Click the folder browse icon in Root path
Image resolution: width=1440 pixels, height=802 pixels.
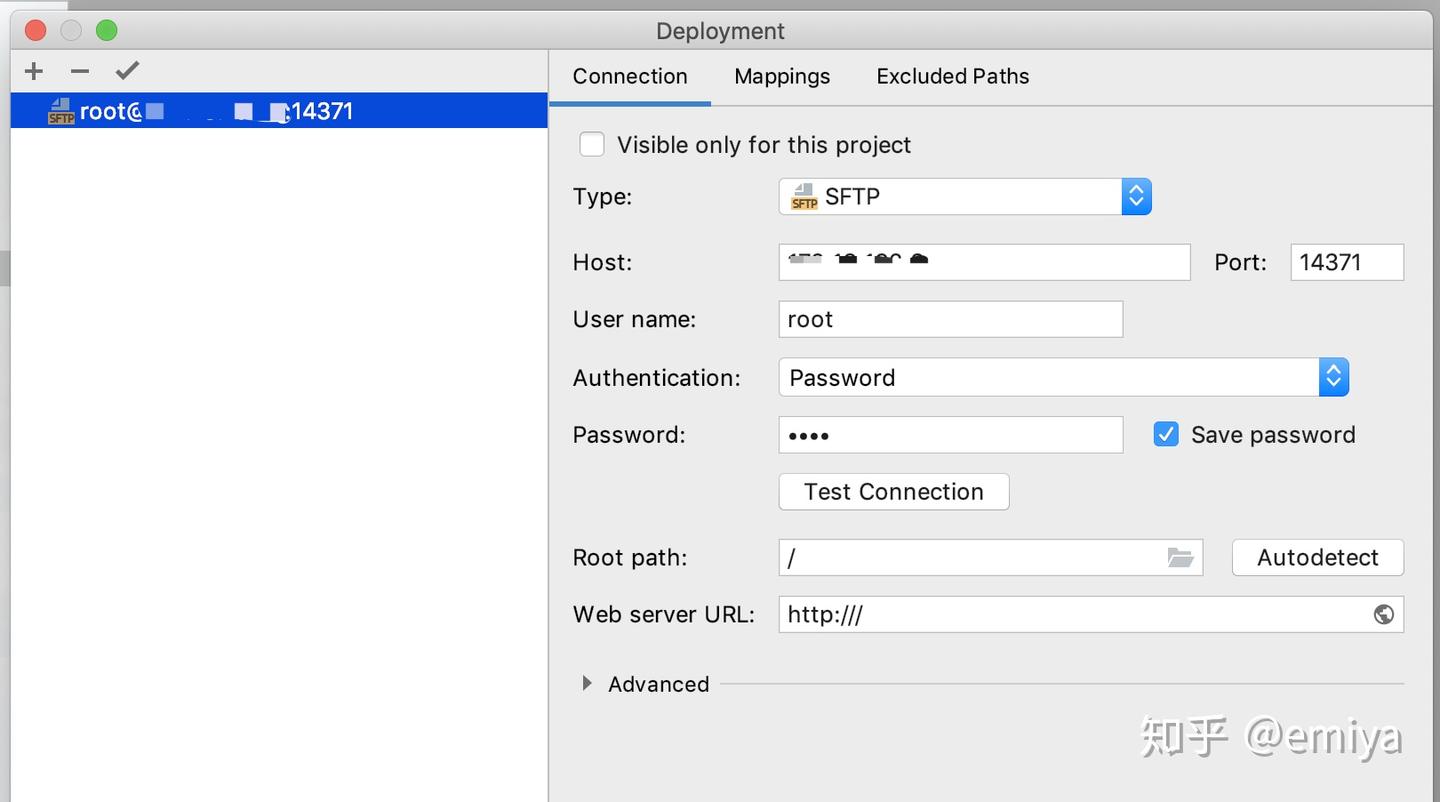(x=1180, y=558)
